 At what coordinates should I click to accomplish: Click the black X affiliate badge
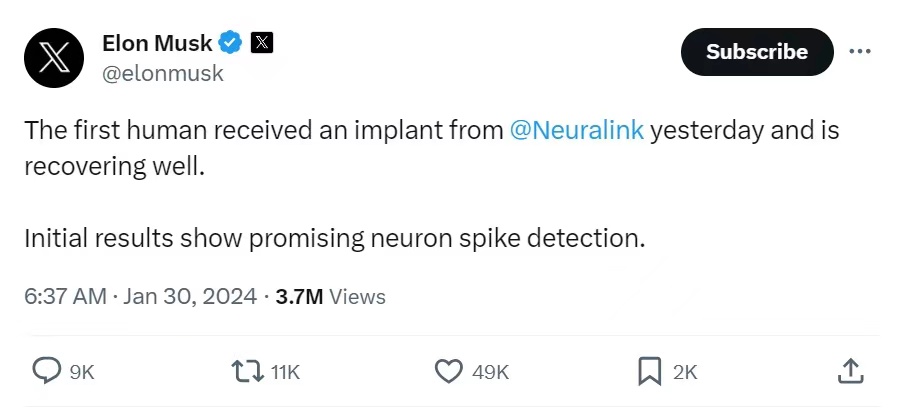[x=262, y=43]
